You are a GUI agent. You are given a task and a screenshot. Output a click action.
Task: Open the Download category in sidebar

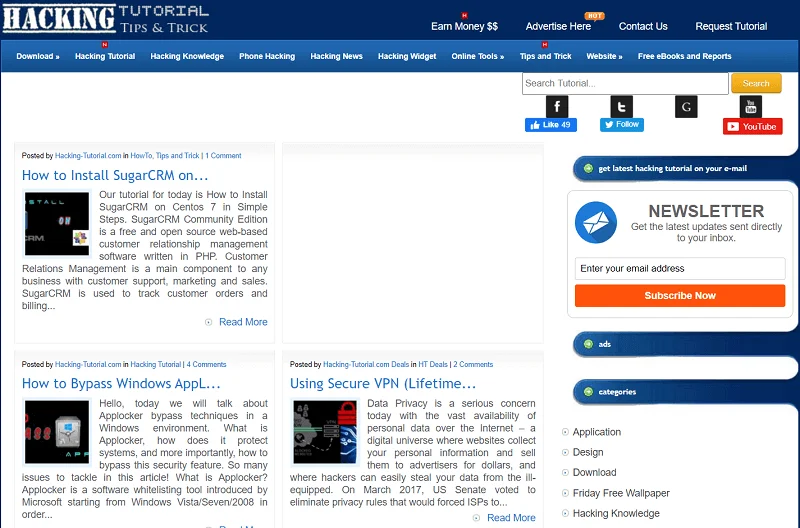pos(594,473)
